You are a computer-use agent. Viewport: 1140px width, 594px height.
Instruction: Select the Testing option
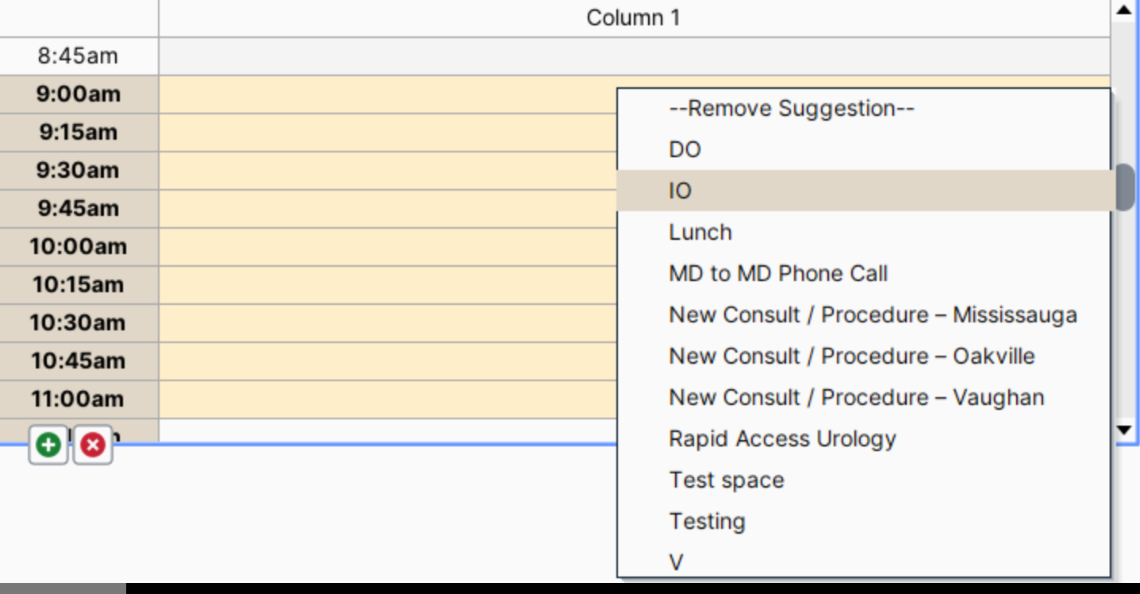707,521
